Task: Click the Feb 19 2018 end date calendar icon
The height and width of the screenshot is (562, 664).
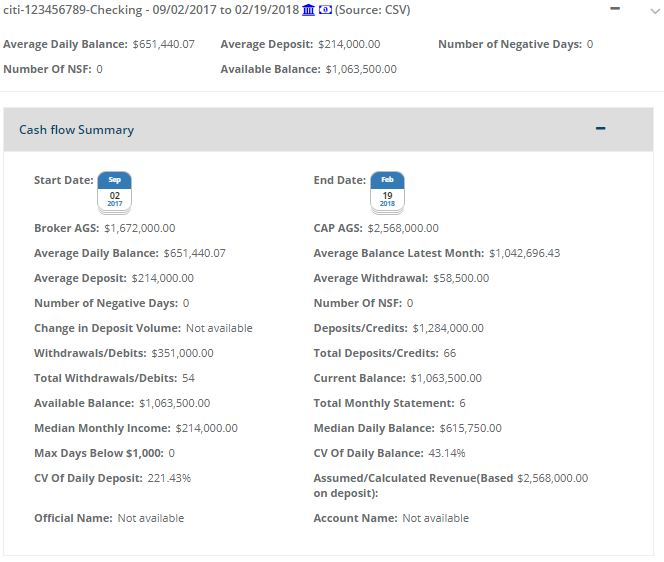Action: click(x=387, y=192)
